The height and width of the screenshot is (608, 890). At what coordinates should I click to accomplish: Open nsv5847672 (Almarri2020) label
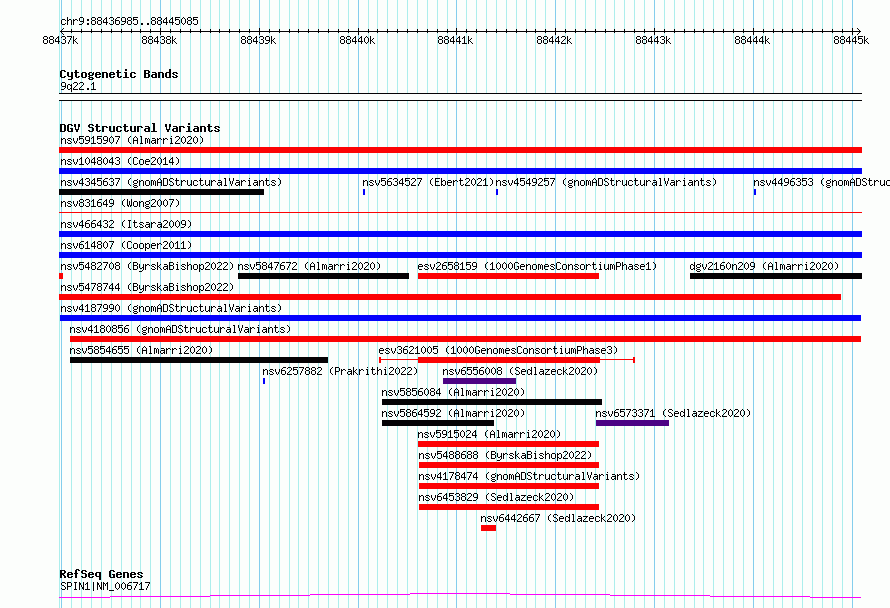coord(309,266)
